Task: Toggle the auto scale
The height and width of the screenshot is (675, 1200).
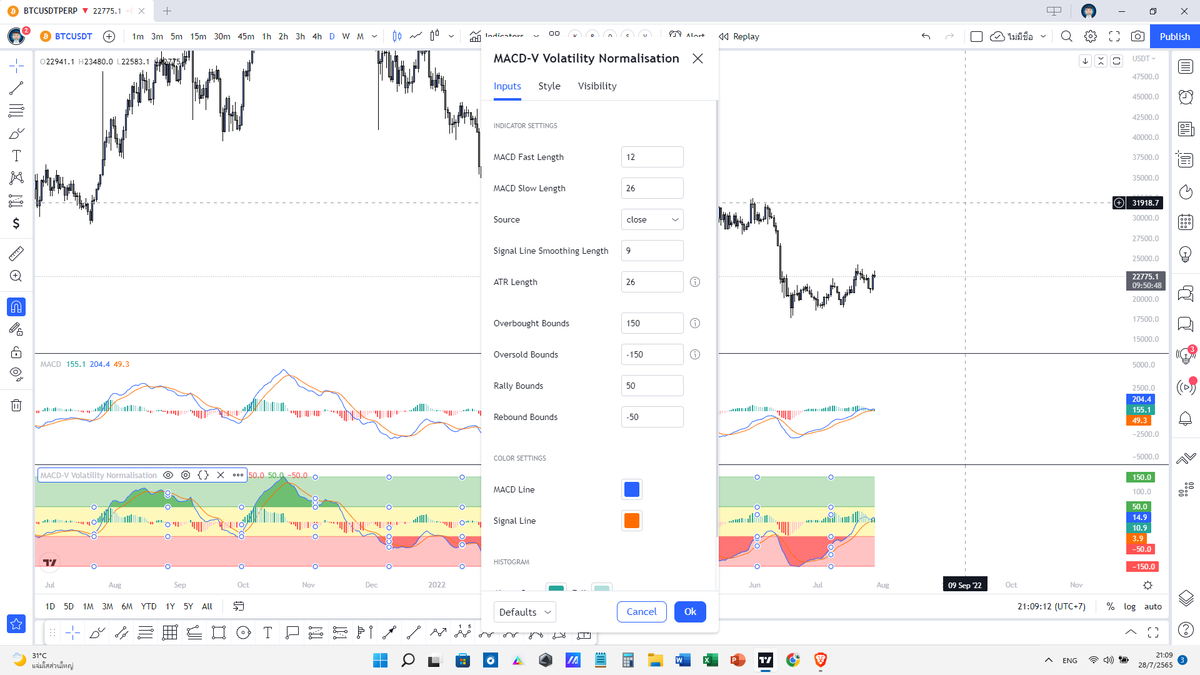Action: click(x=1153, y=606)
